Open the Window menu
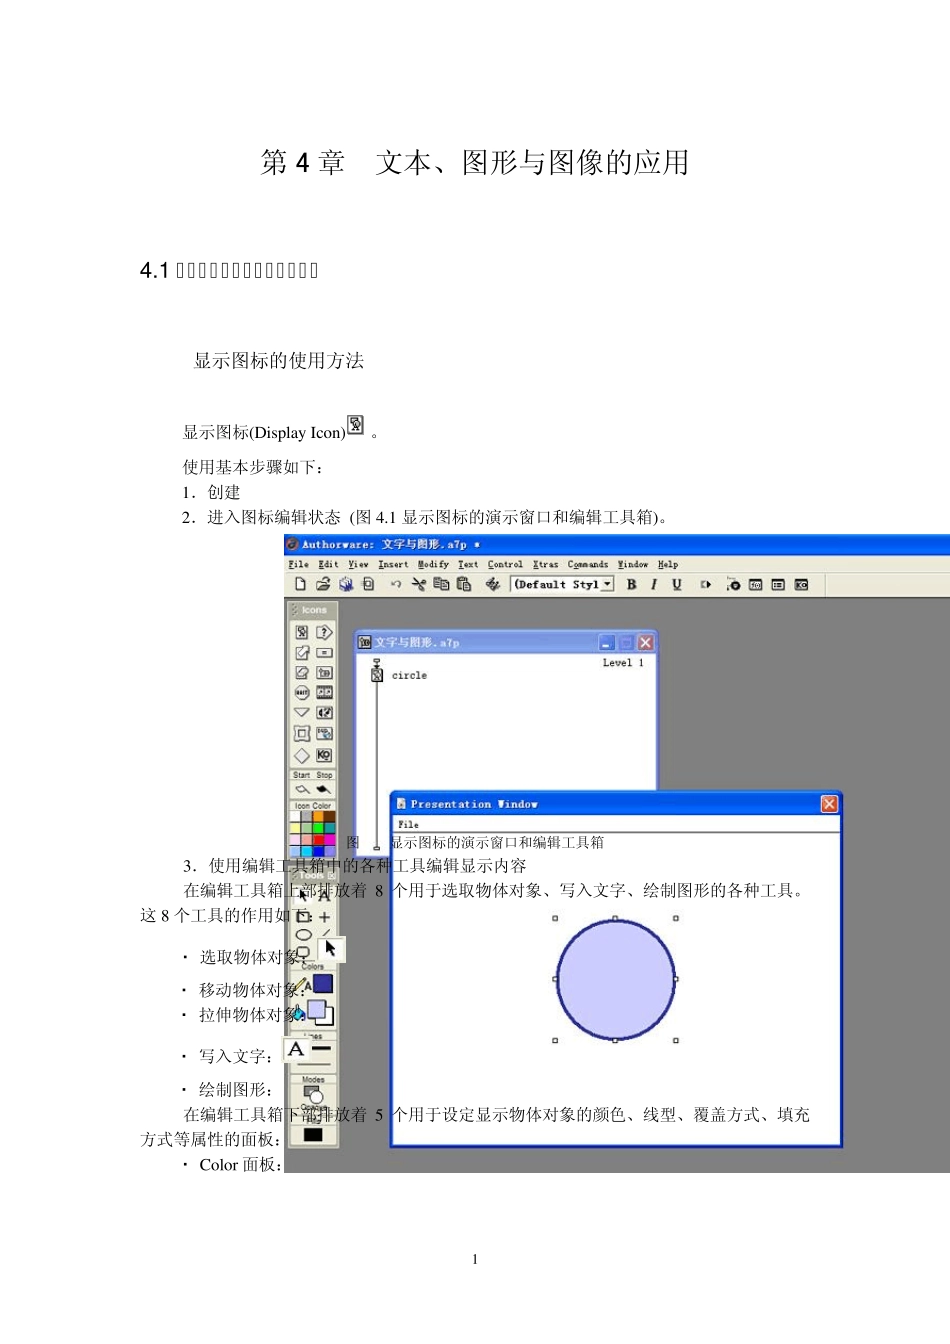Screen dimensions: 950x1344 tap(632, 564)
